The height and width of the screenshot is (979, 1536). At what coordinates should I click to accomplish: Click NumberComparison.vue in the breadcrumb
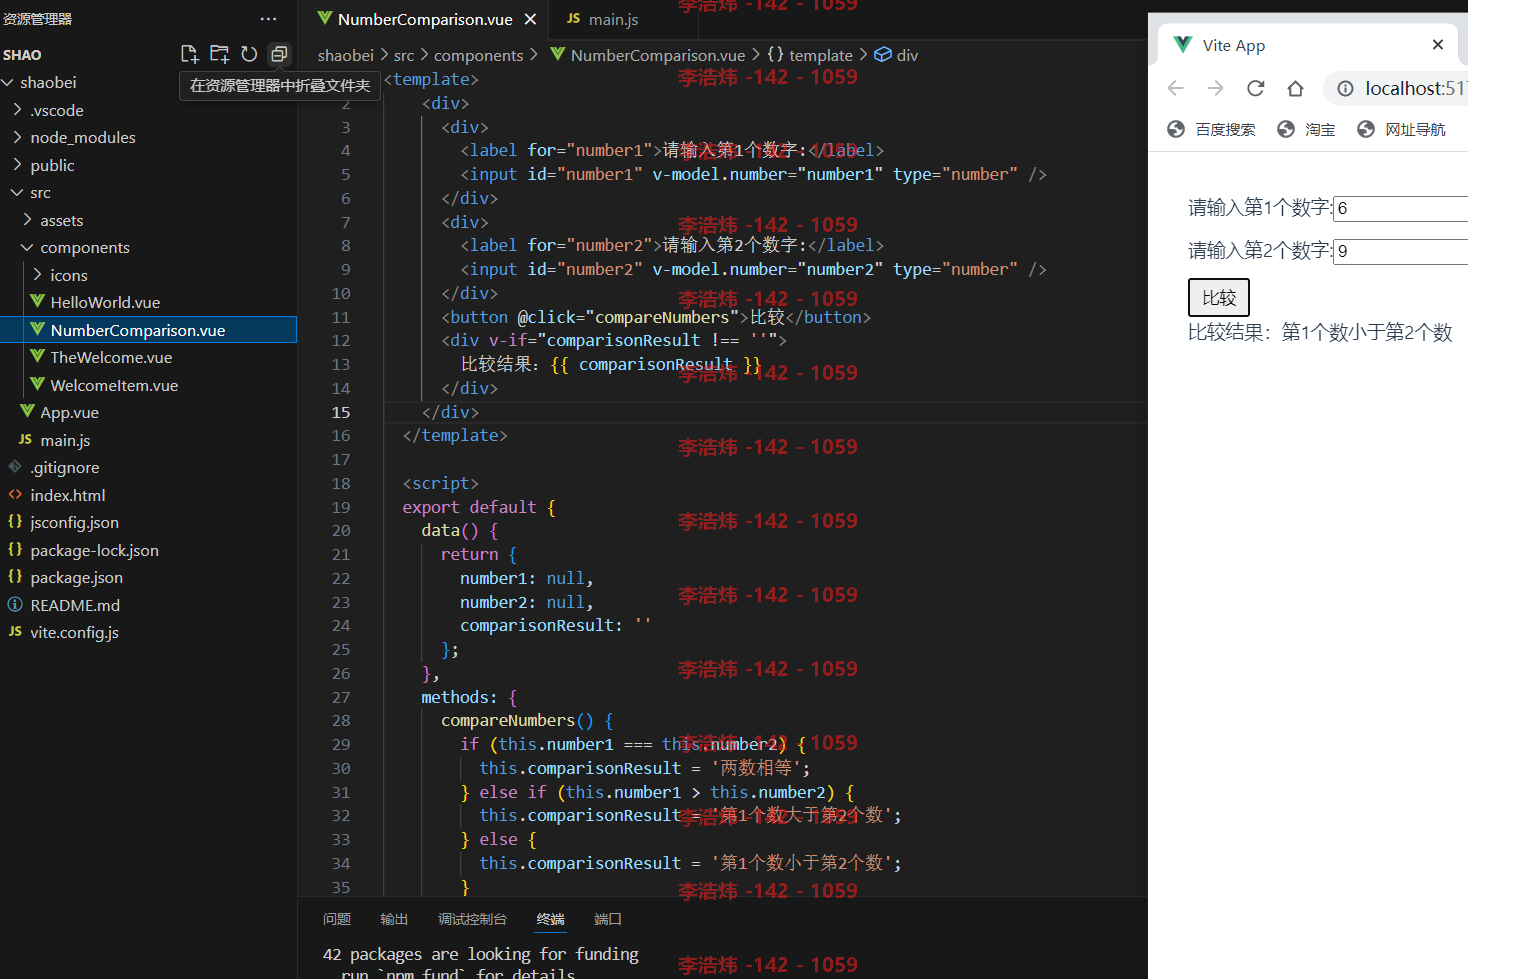657,55
